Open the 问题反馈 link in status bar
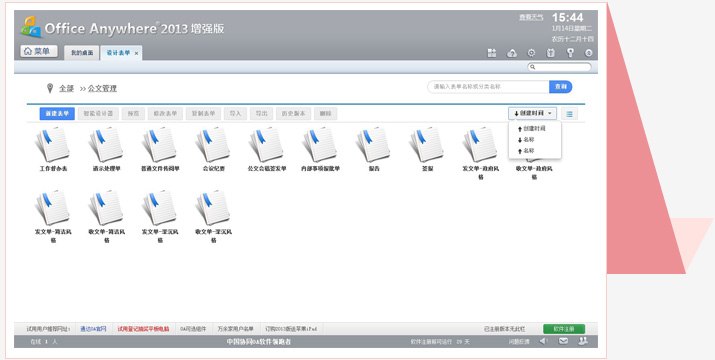 click(x=519, y=341)
